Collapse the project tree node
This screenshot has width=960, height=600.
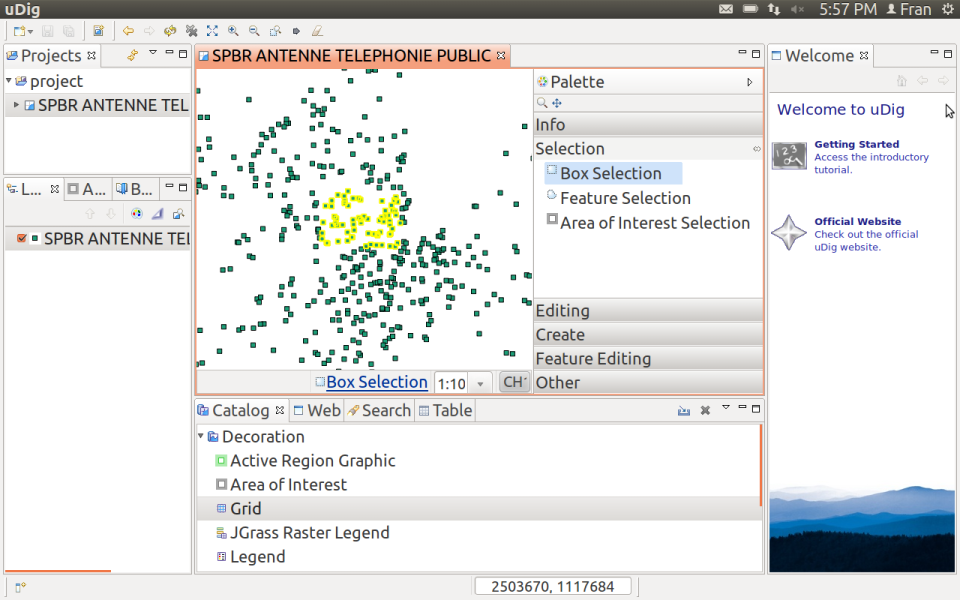[x=9, y=80]
